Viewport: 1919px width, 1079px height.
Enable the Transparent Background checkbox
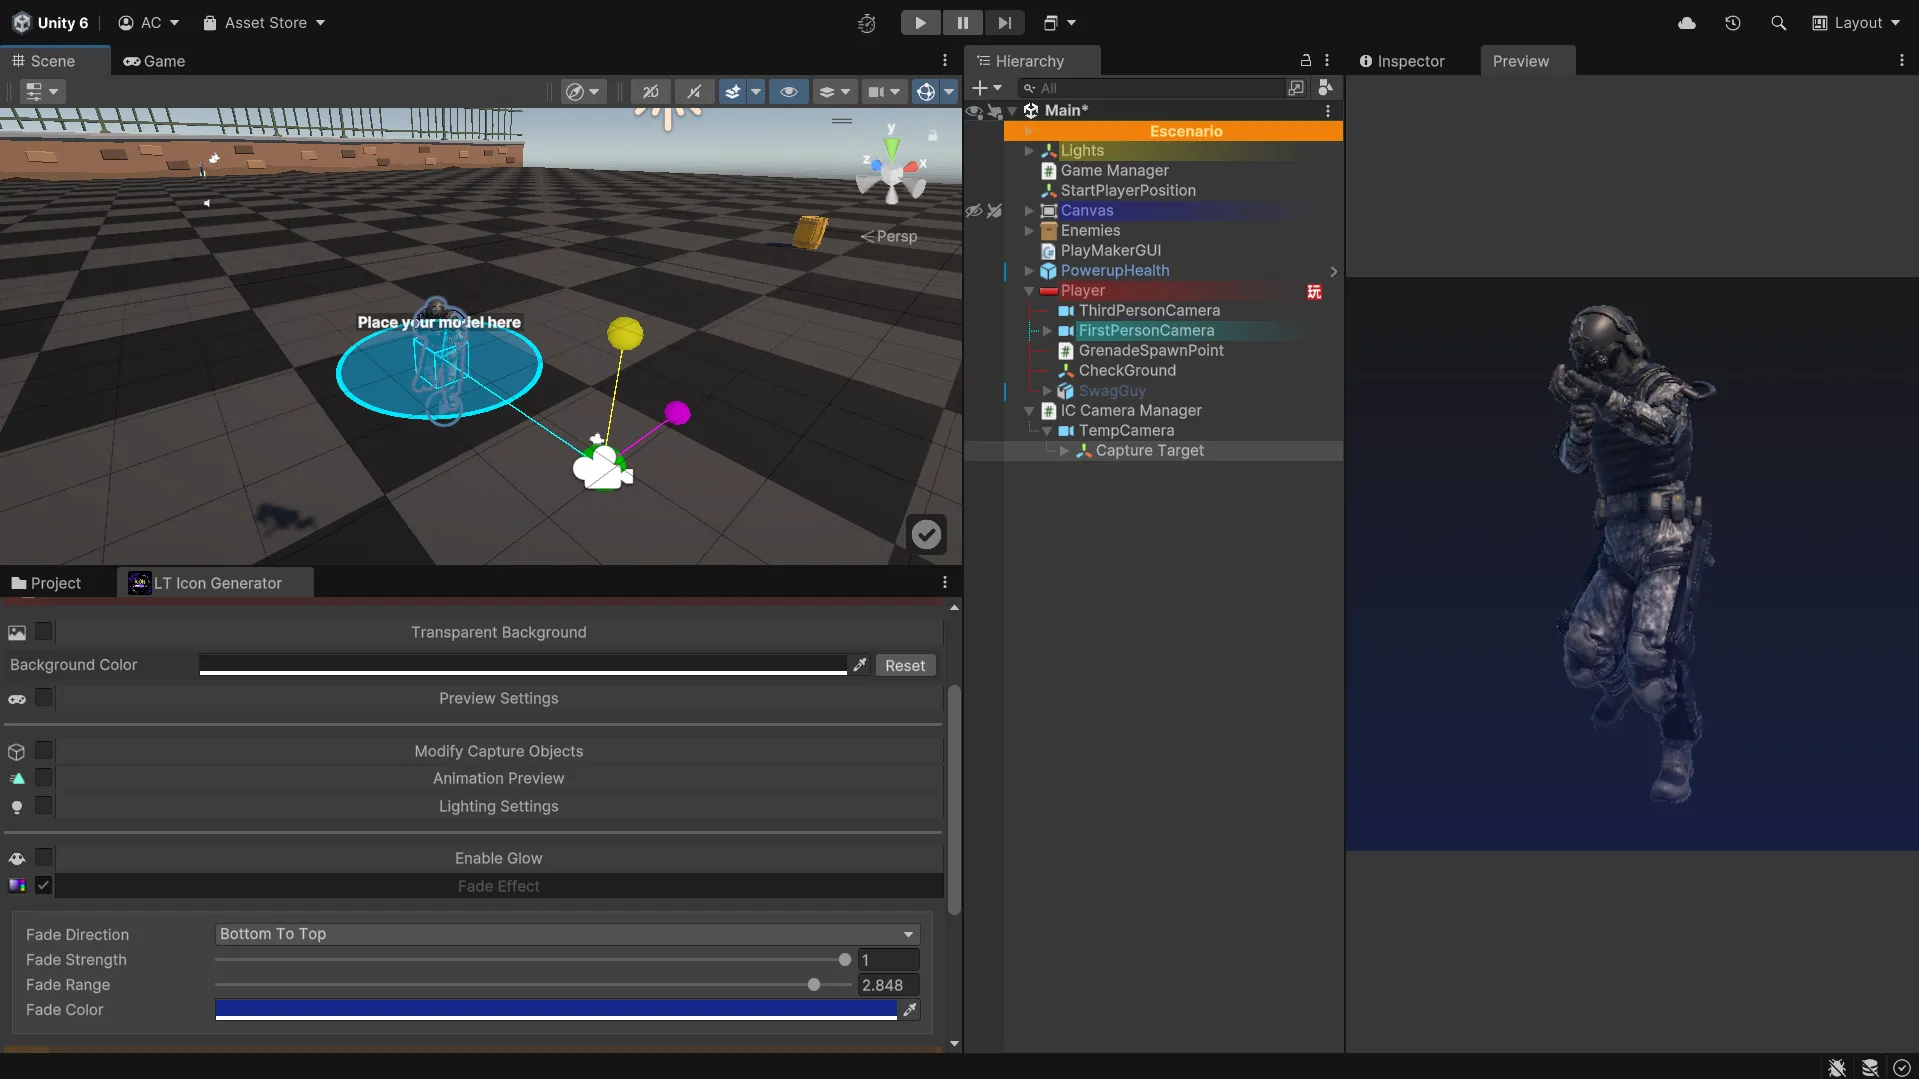pos(44,632)
